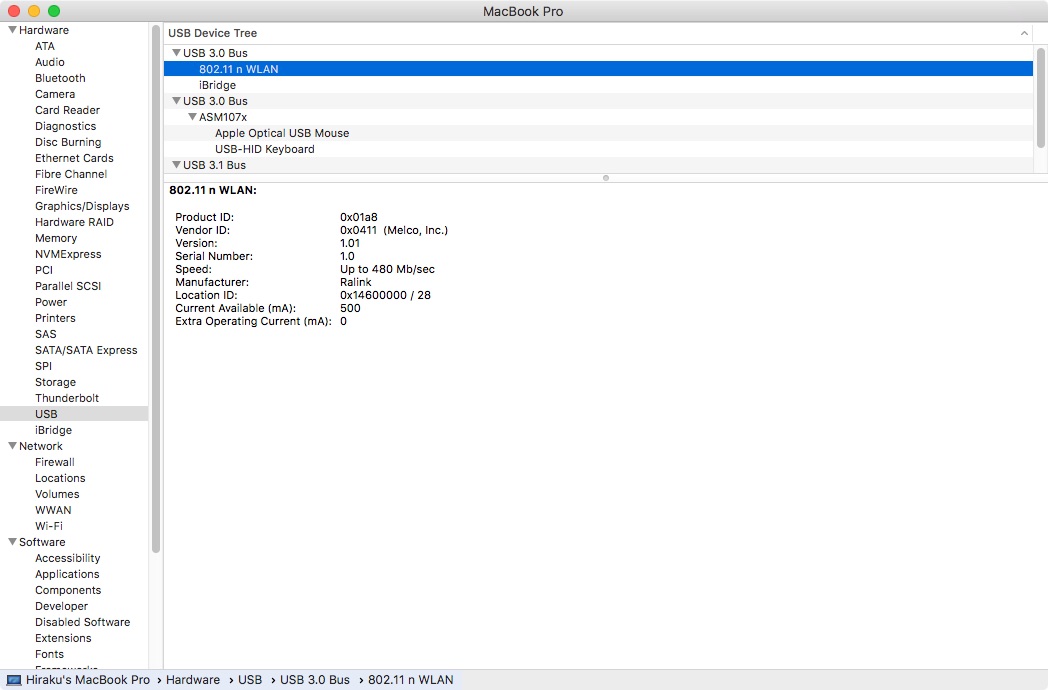Open Bluetooth in the sidebar
This screenshot has width=1048, height=690.
pos(60,78)
